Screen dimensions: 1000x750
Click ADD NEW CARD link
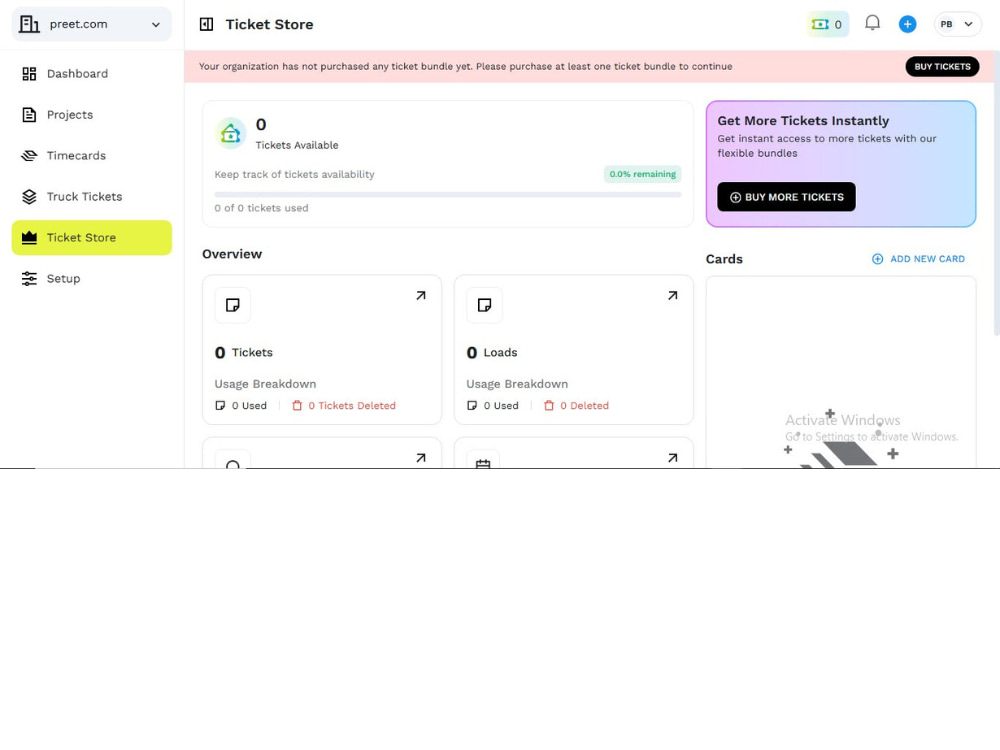[918, 259]
